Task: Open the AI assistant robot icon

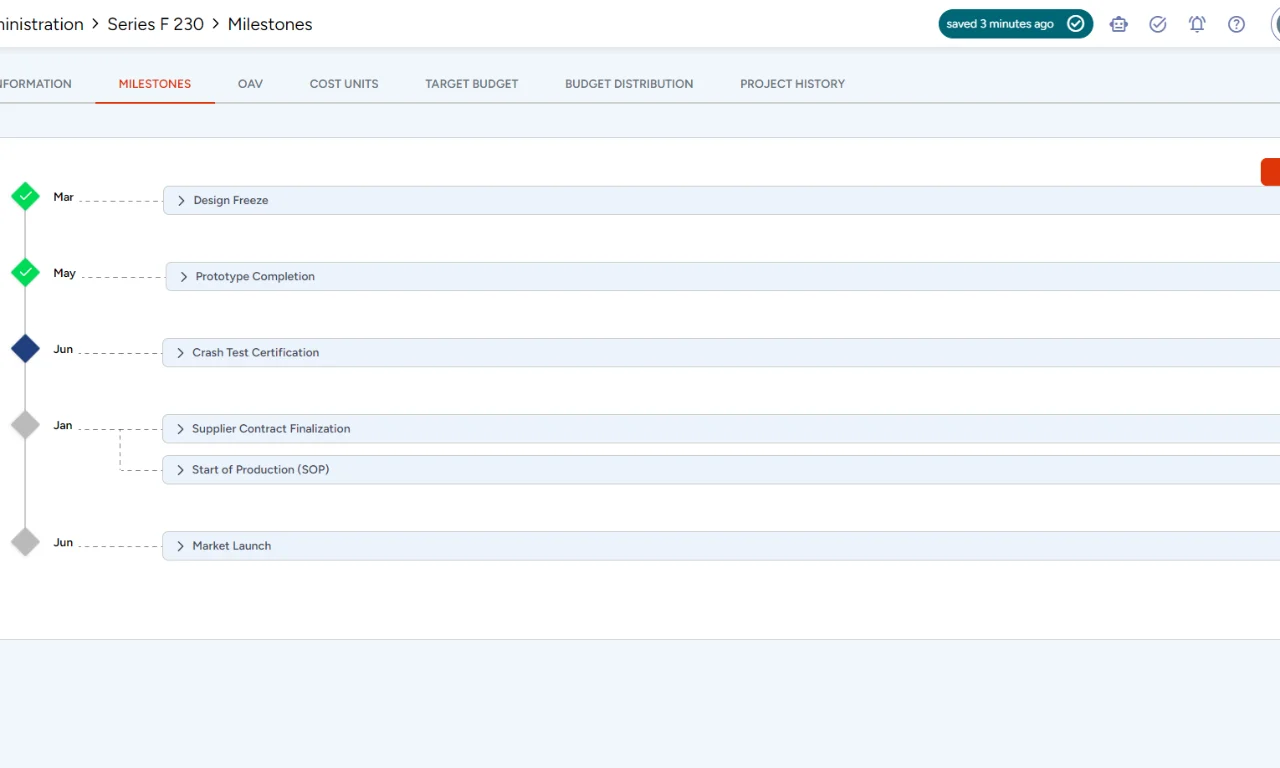Action: click(x=1118, y=24)
